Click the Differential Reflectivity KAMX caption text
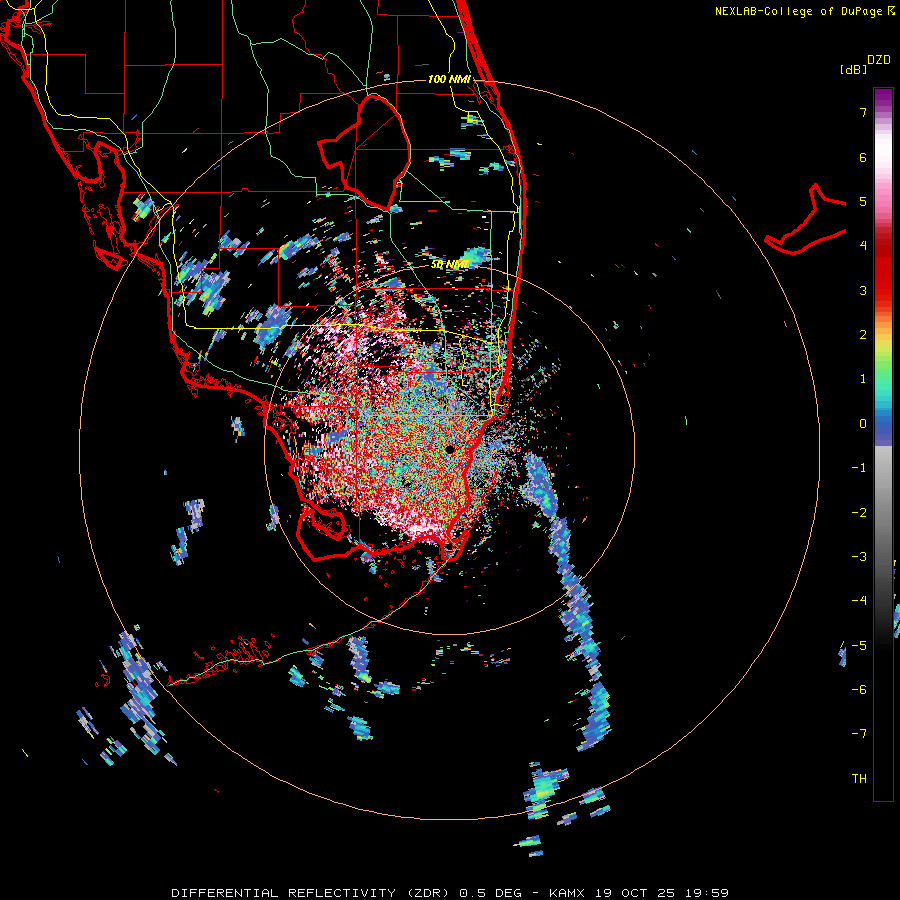900x900 pixels. (450, 893)
